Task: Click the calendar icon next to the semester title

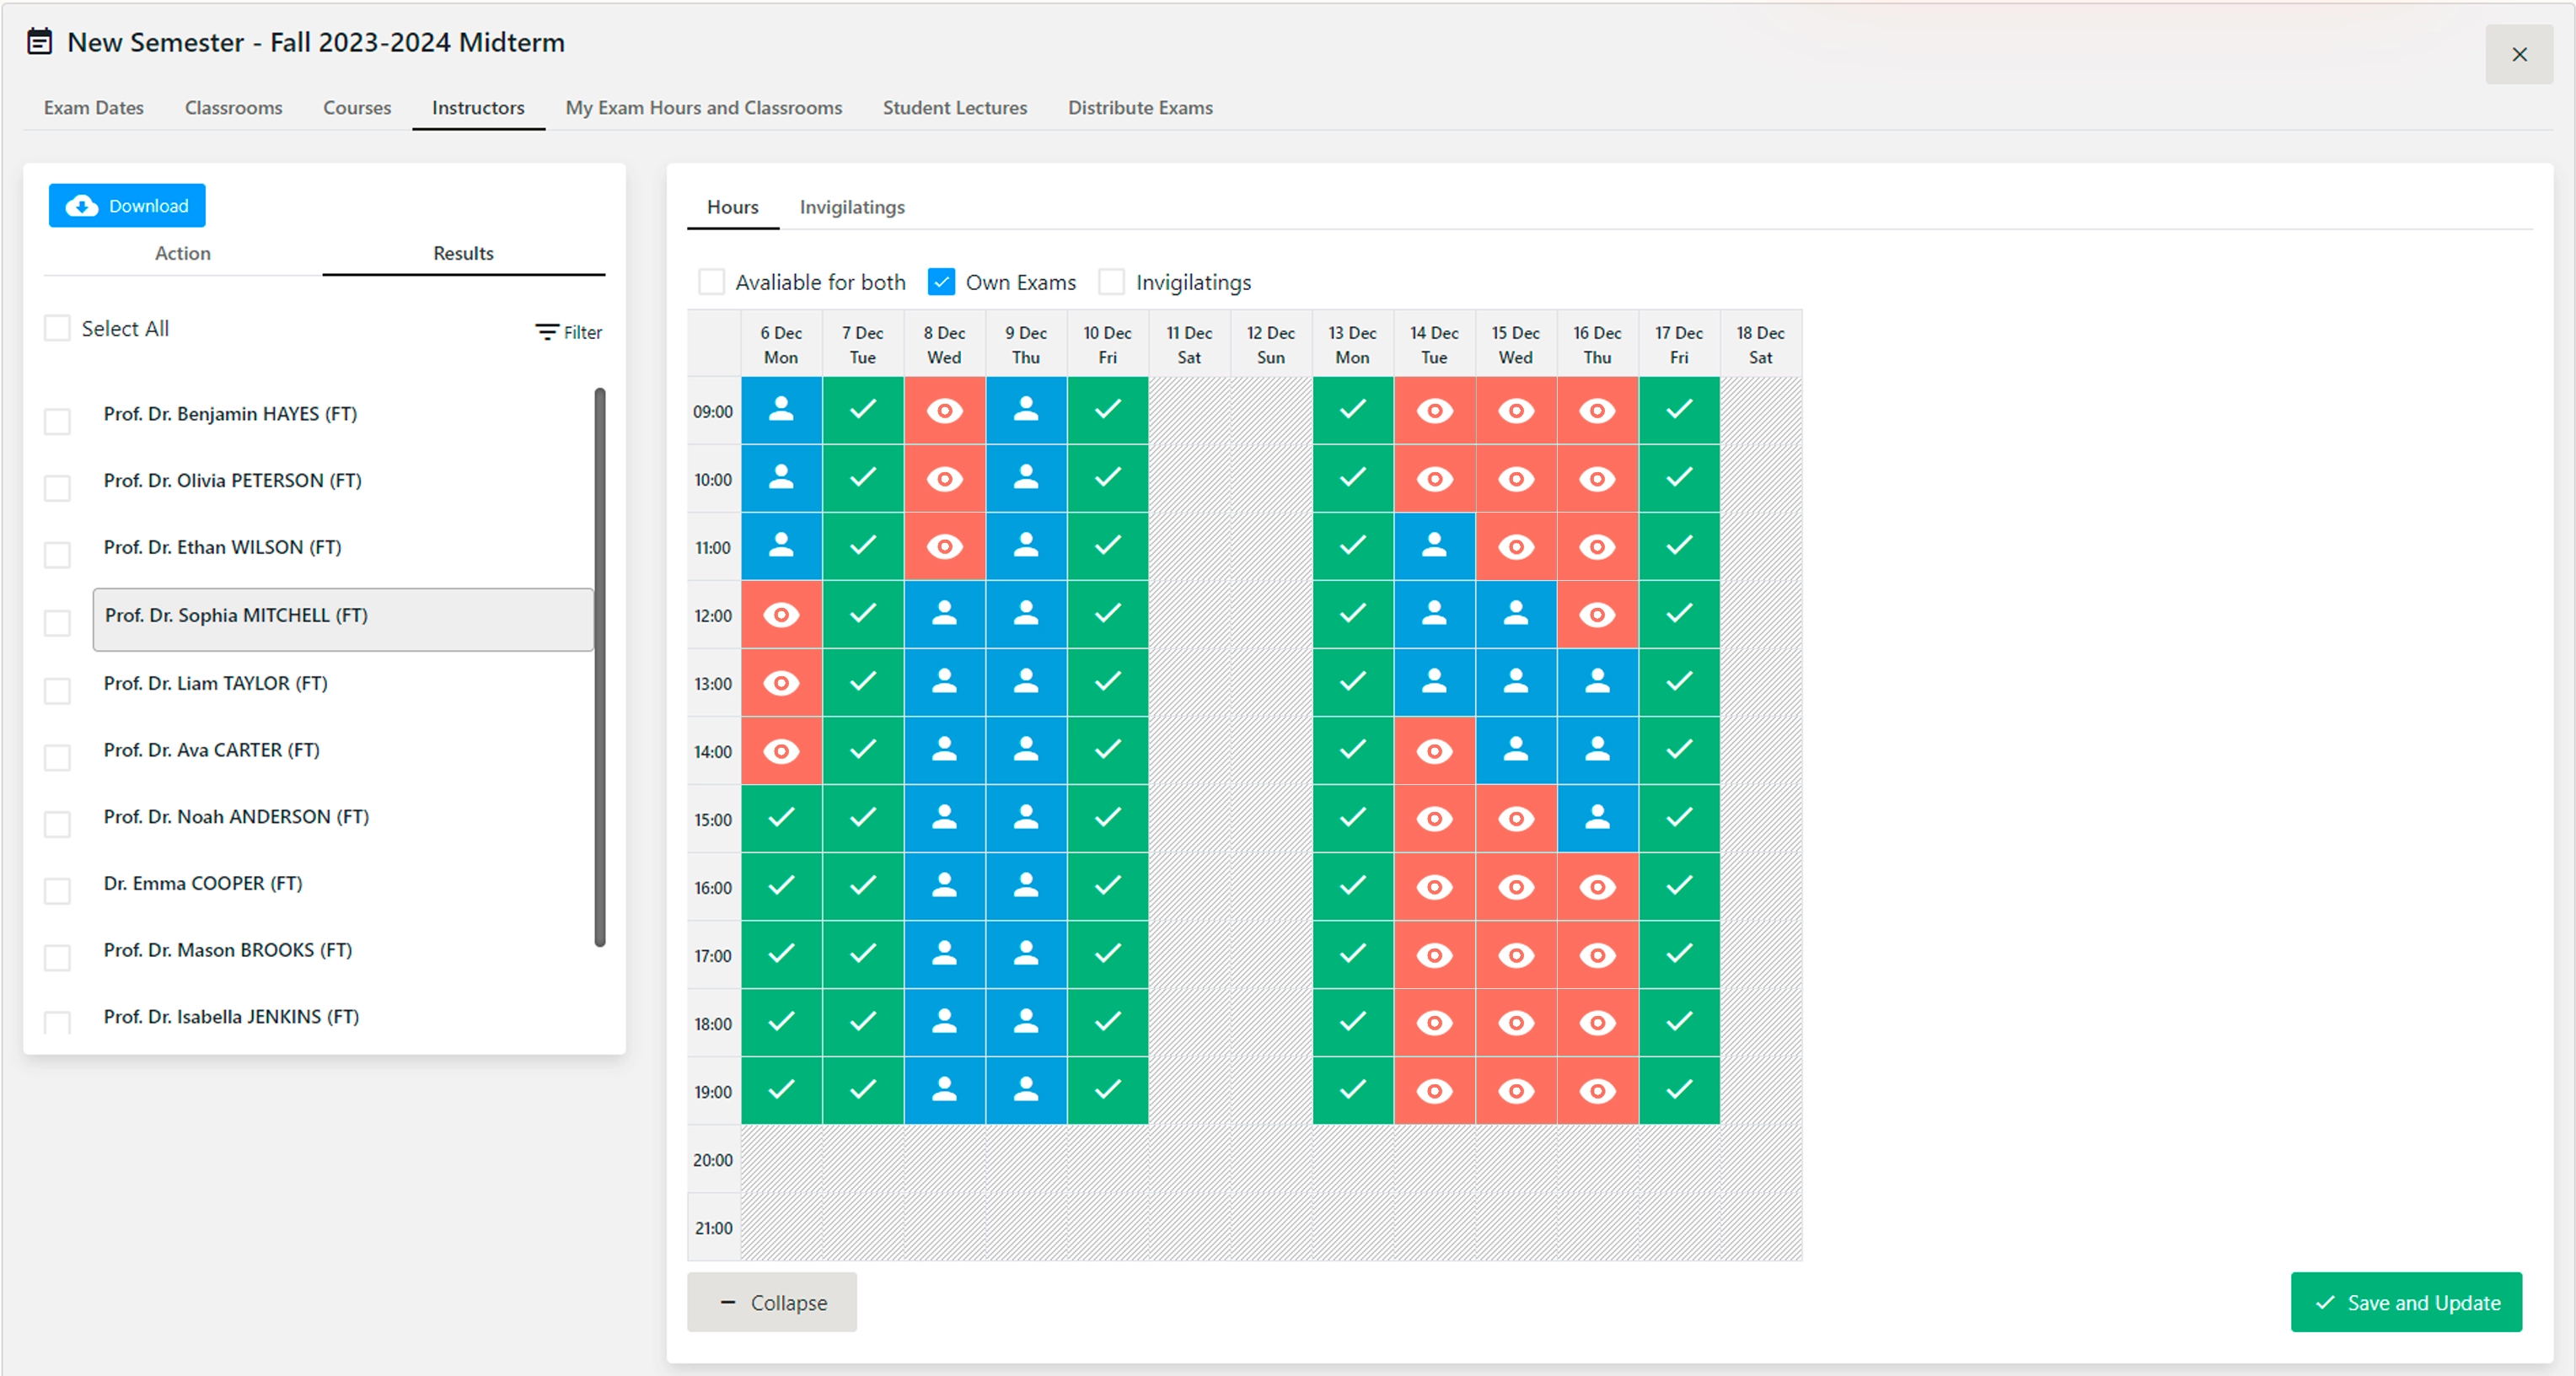Action: [x=40, y=42]
